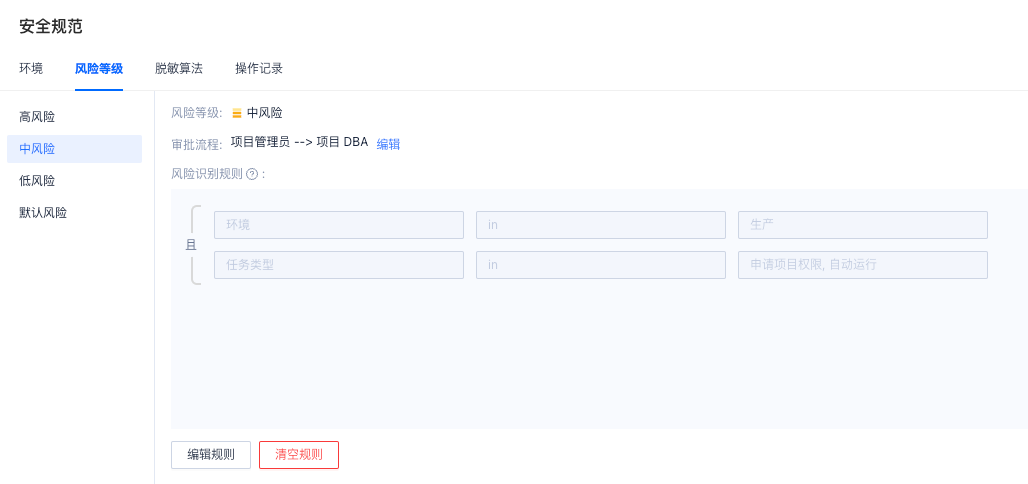The height and width of the screenshot is (484, 1028).
Task: Click the yellow 中风险 level icon
Action: click(237, 113)
